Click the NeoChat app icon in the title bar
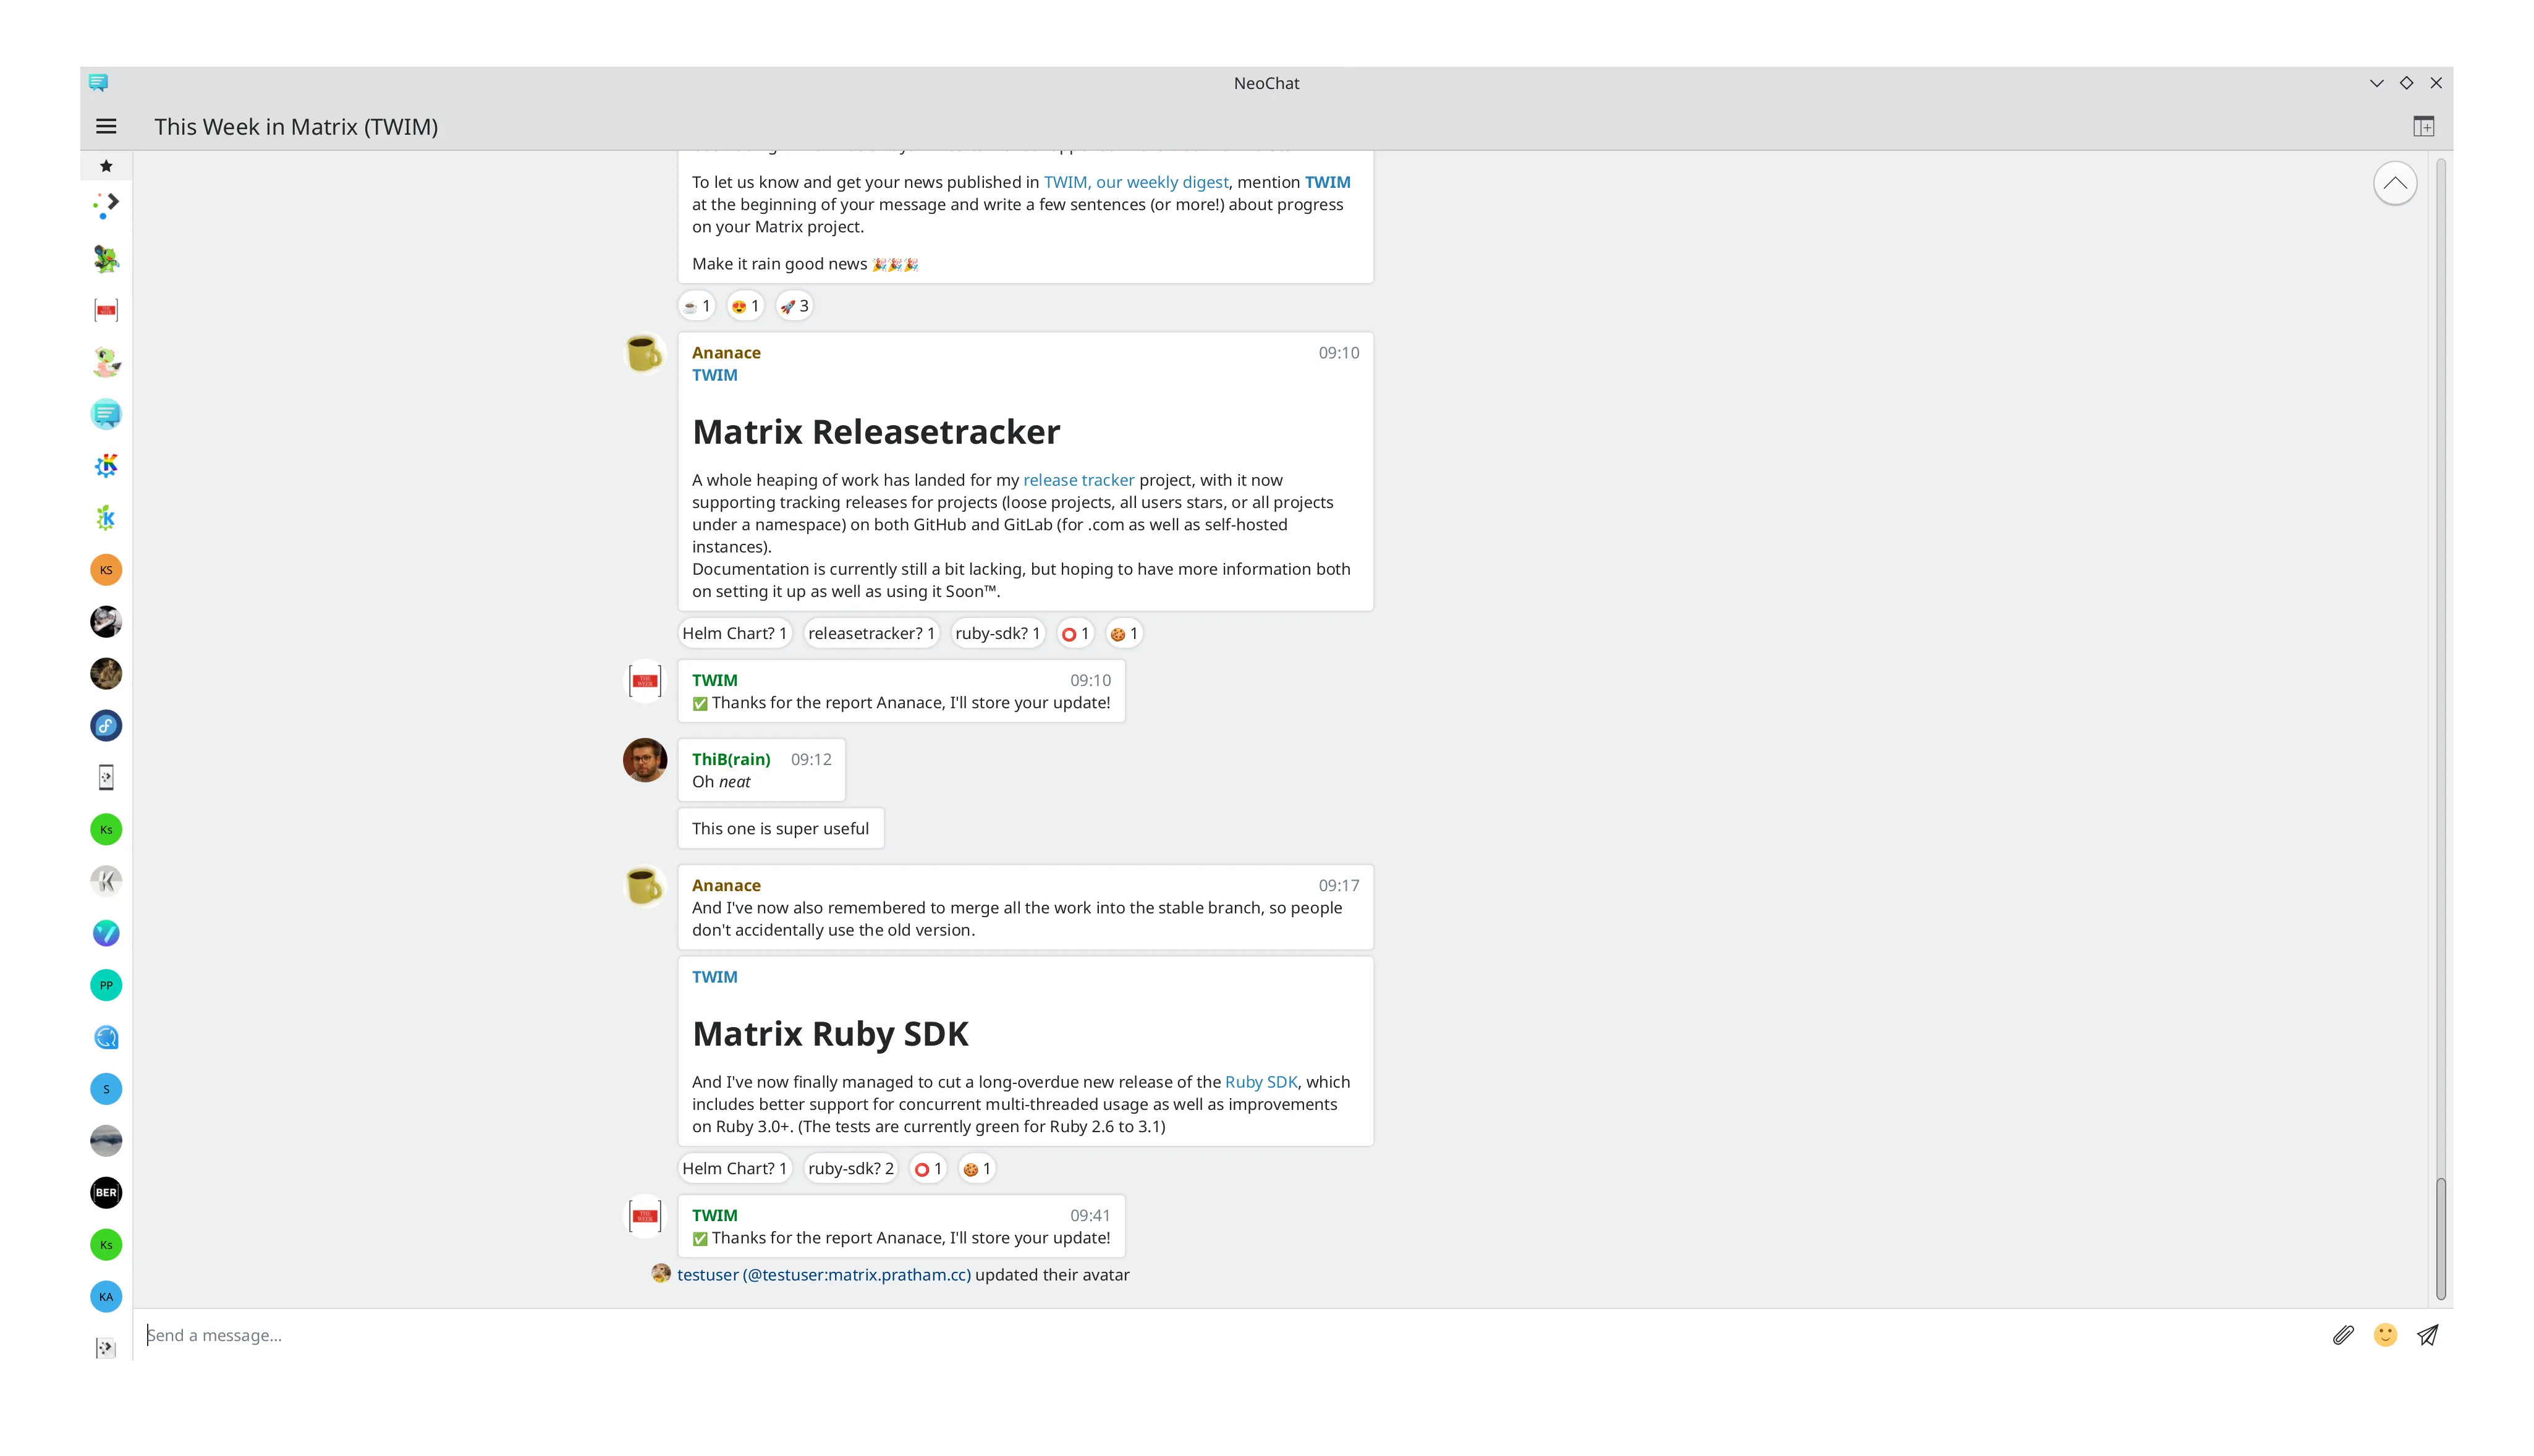 tap(98, 83)
